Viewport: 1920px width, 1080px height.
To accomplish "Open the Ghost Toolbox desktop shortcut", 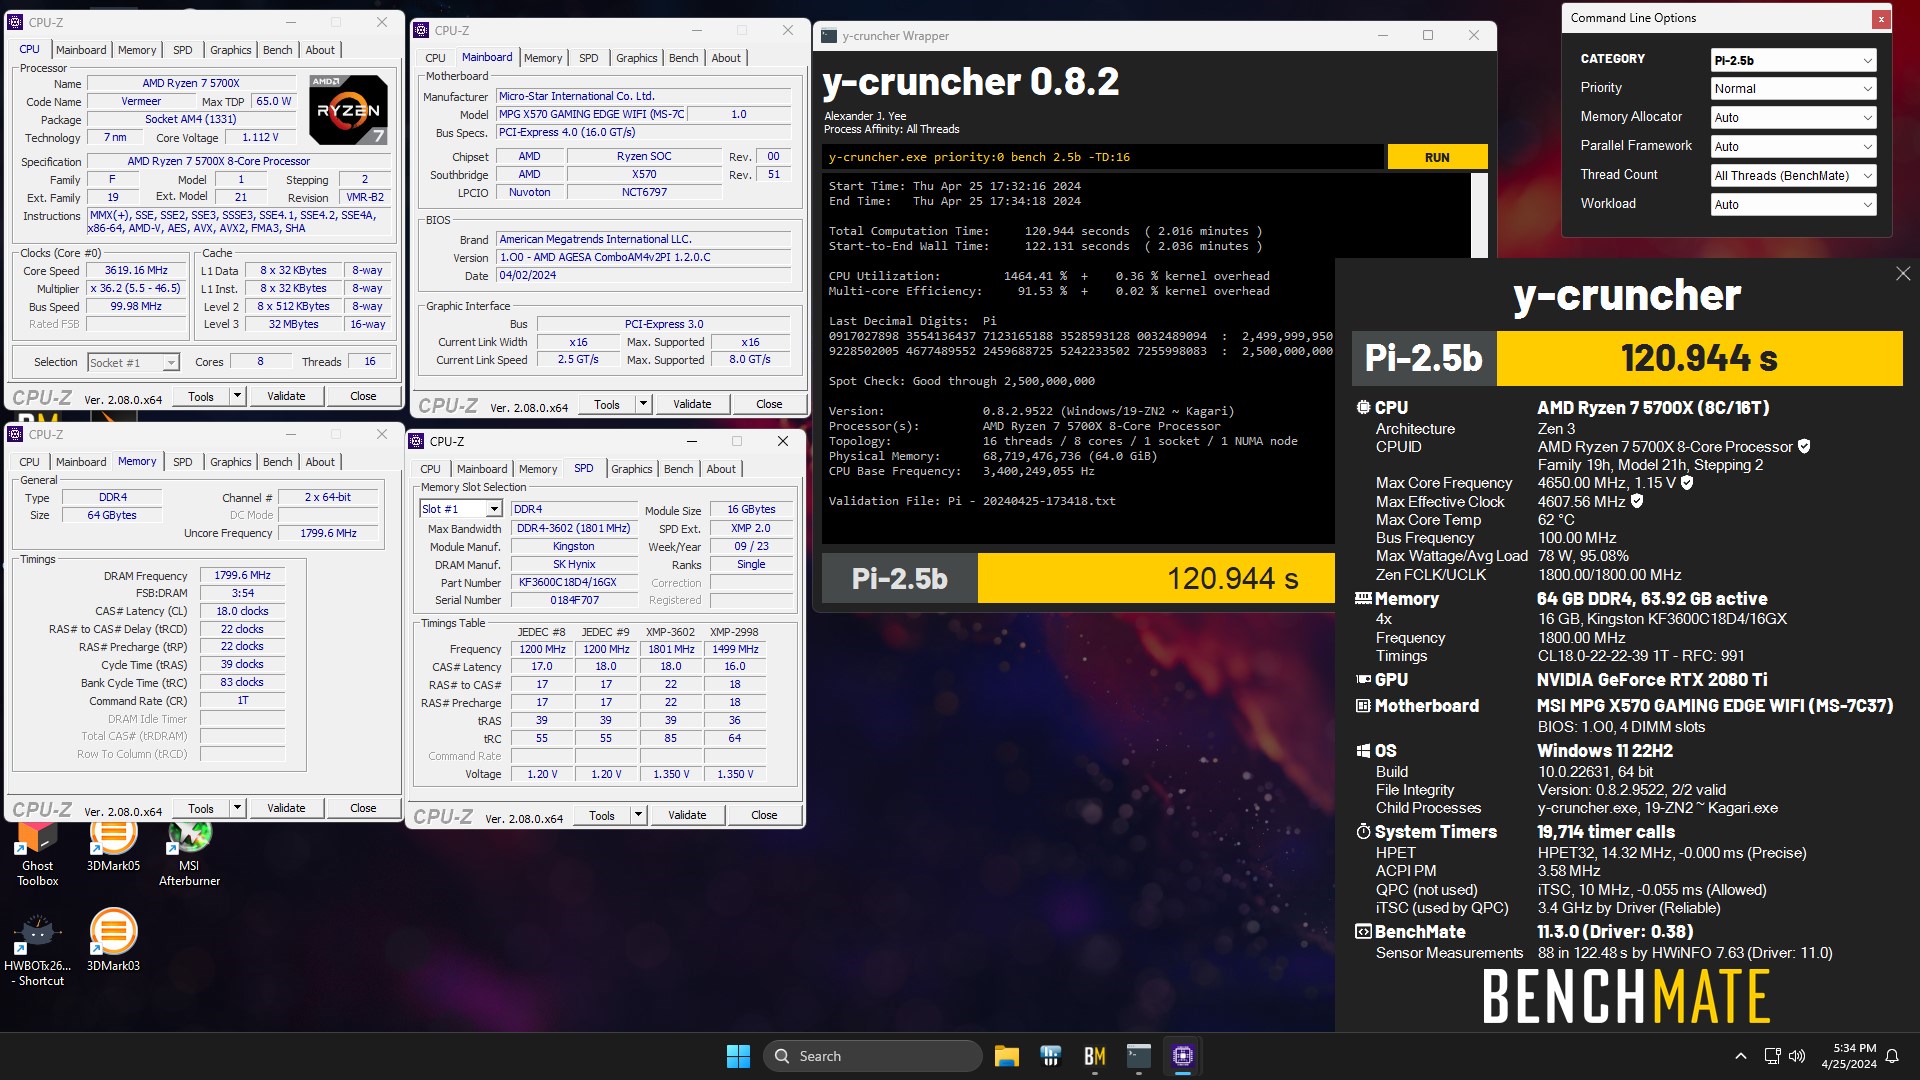I will (x=37, y=850).
